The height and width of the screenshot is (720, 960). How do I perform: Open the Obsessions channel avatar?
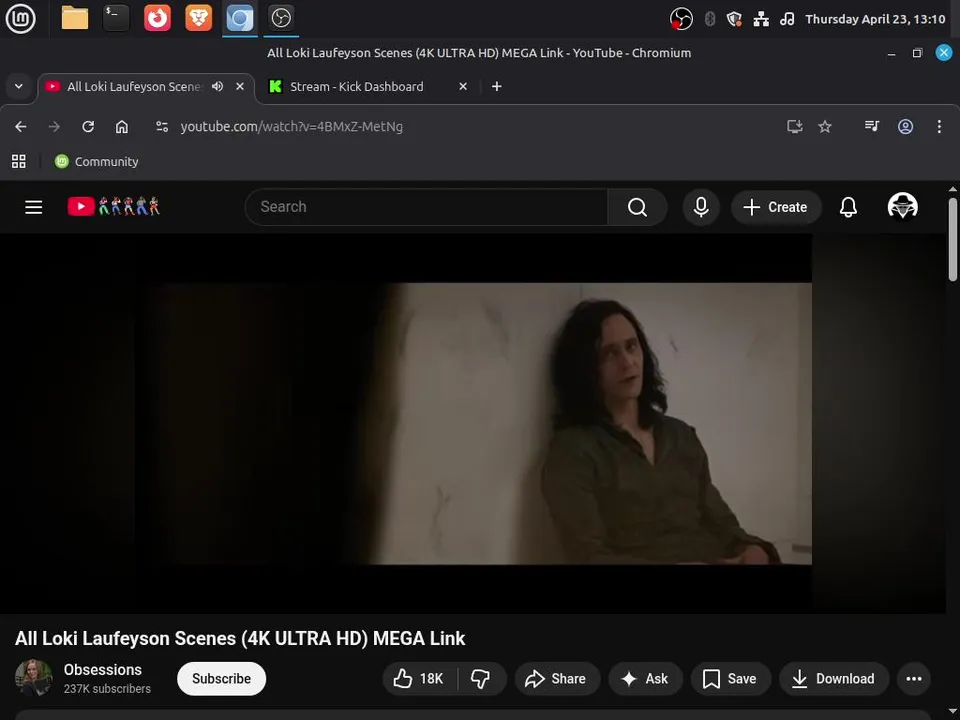34,678
